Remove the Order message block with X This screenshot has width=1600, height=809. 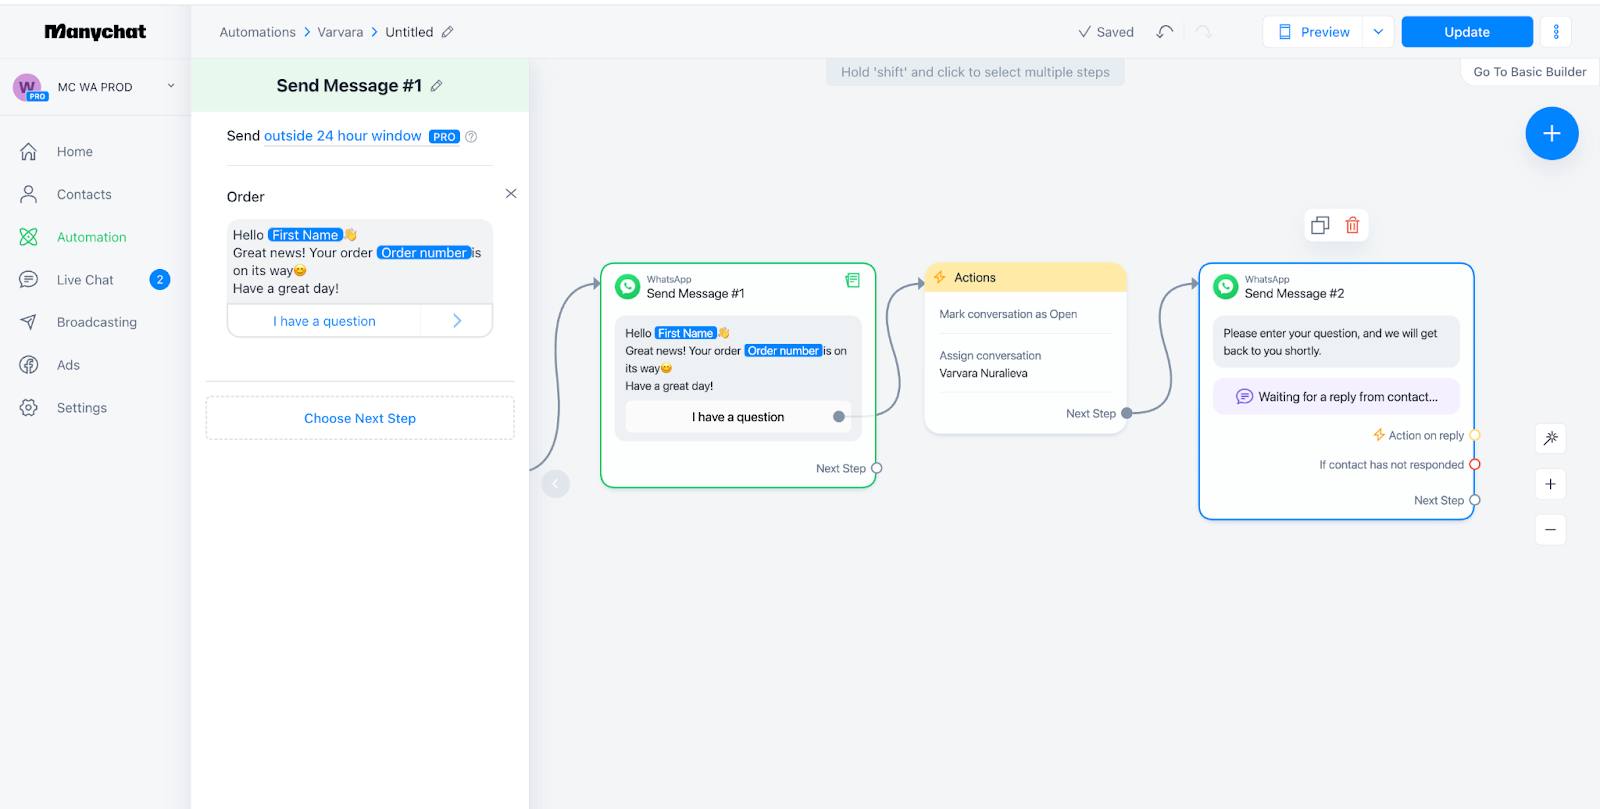click(511, 193)
